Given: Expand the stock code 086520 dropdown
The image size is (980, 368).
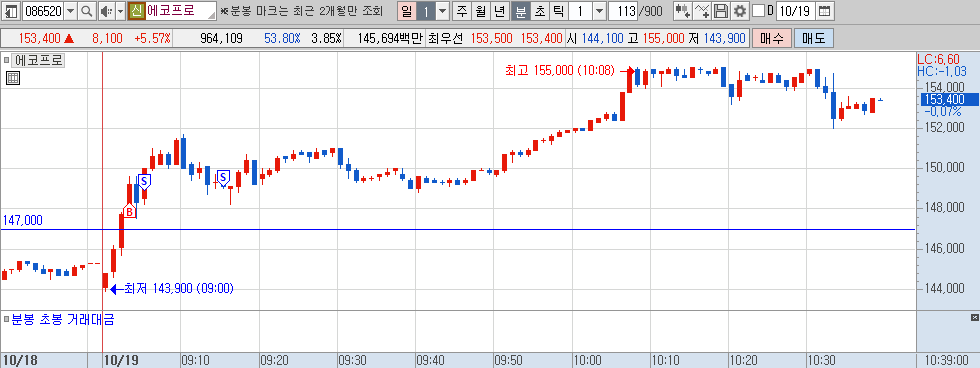Looking at the screenshot, I should click(70, 11).
